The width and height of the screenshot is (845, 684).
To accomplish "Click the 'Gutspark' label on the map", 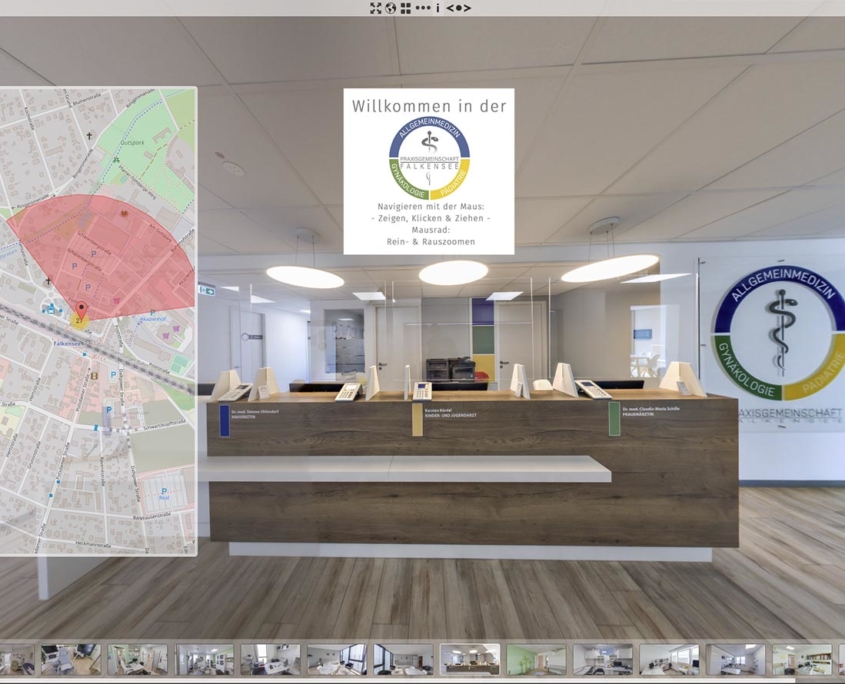I will click(133, 143).
